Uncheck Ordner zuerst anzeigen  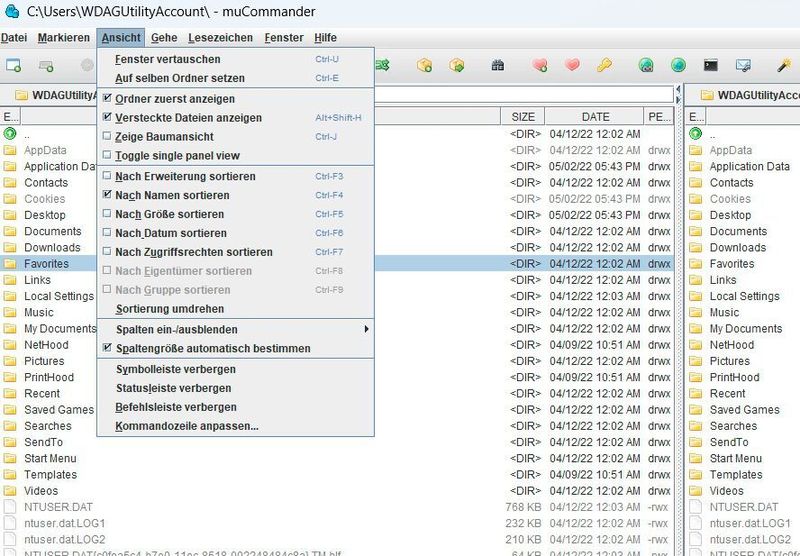(235, 98)
